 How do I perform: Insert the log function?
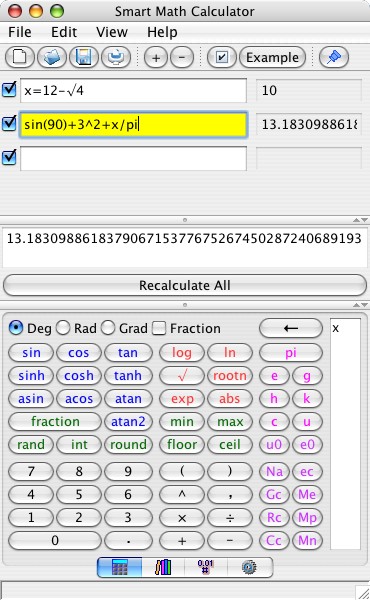point(182,353)
